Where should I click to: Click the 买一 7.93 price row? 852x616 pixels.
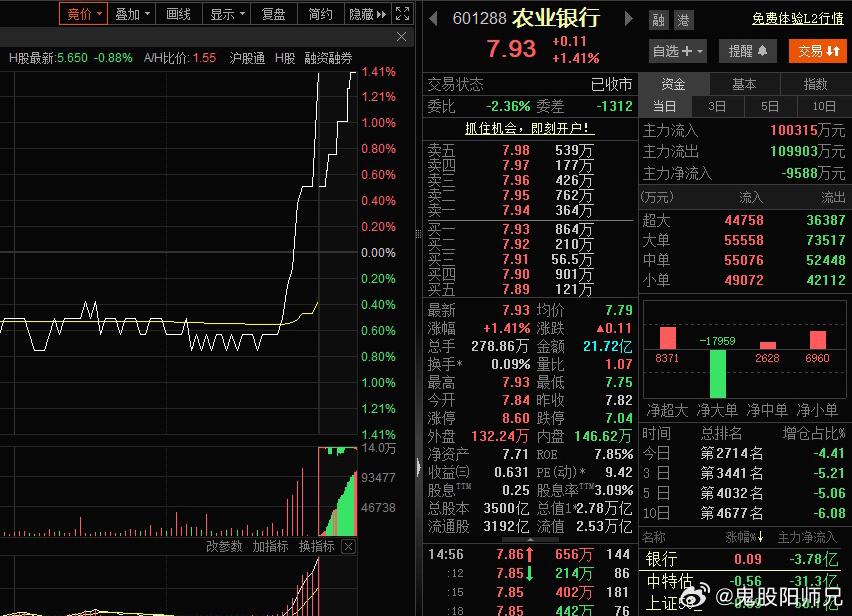(530, 229)
